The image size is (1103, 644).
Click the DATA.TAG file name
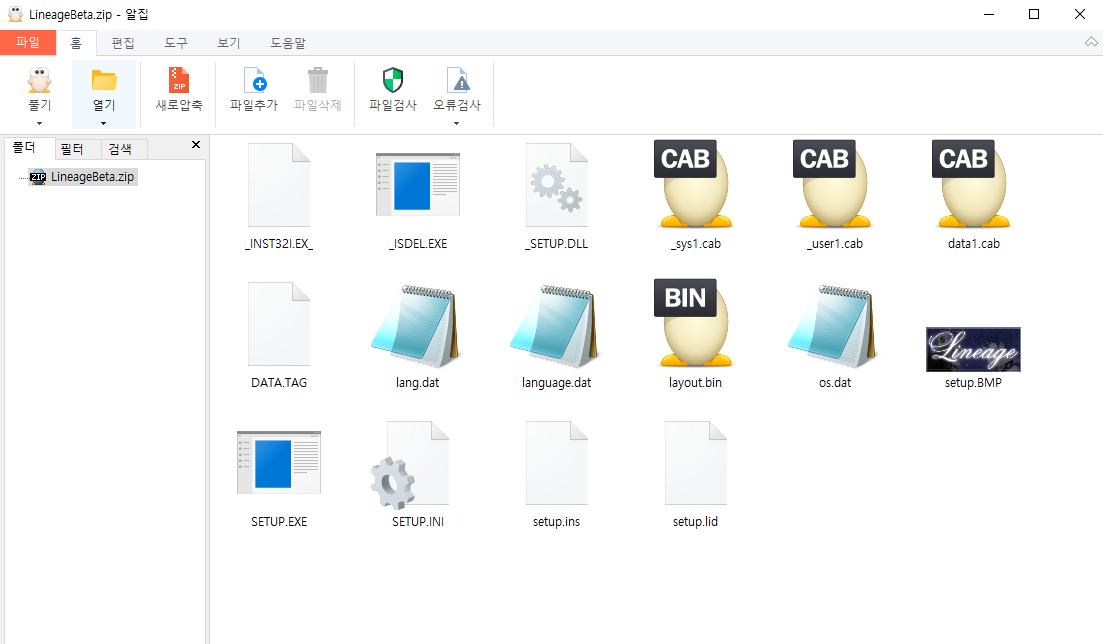279,382
